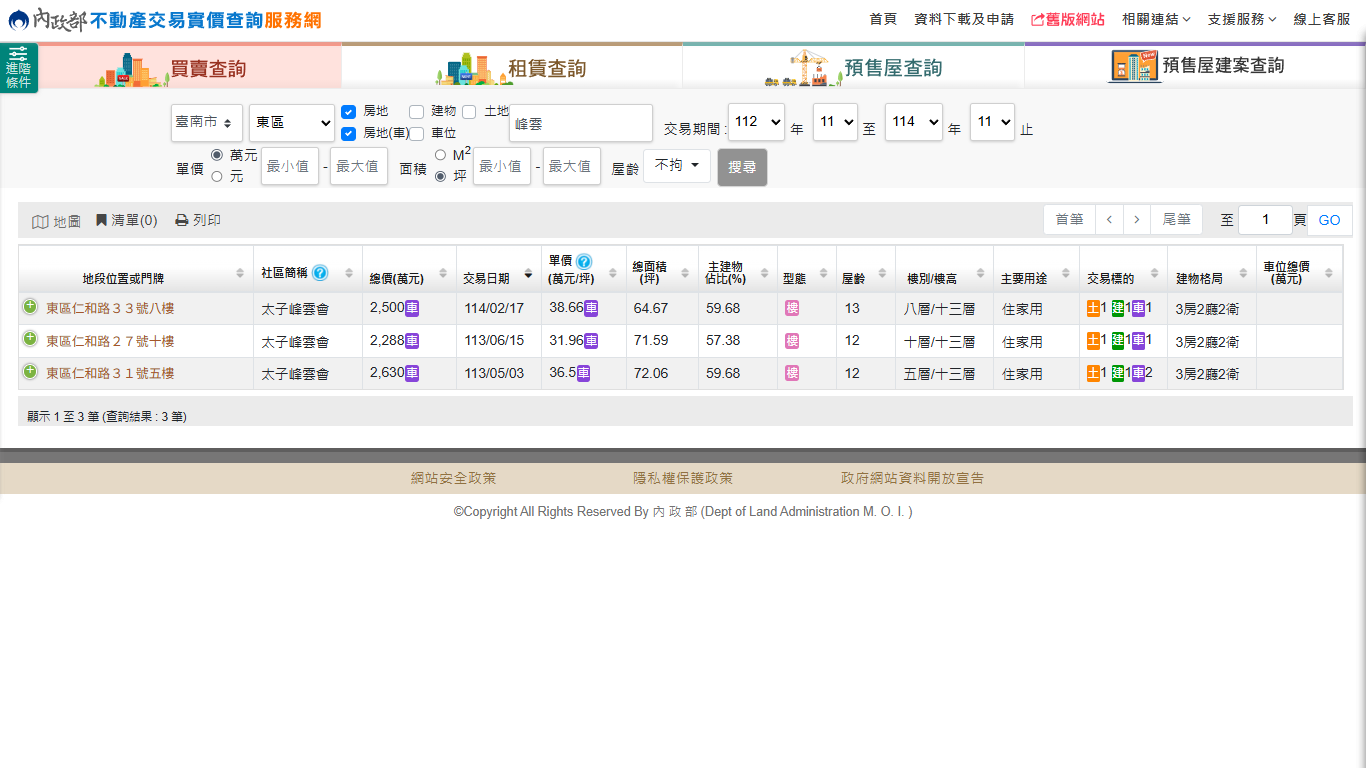The width and height of the screenshot is (1366, 768).
Task: Click the 搜尋 search button
Action: point(742,167)
